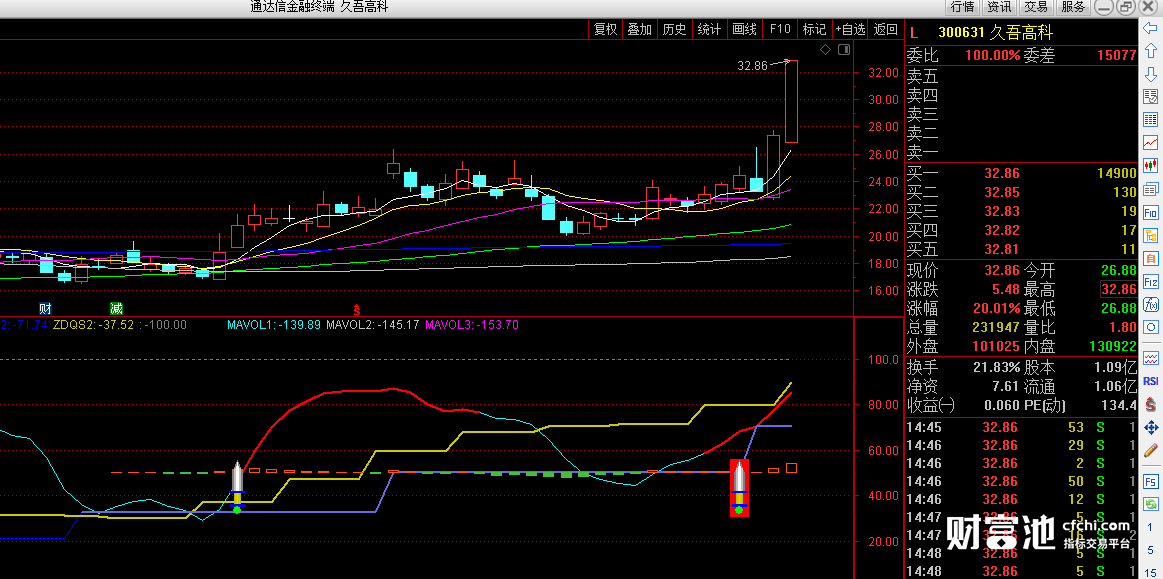Click the down arrow icon in sidebar
Viewport: 1163px width, 579px height.
click(1151, 75)
